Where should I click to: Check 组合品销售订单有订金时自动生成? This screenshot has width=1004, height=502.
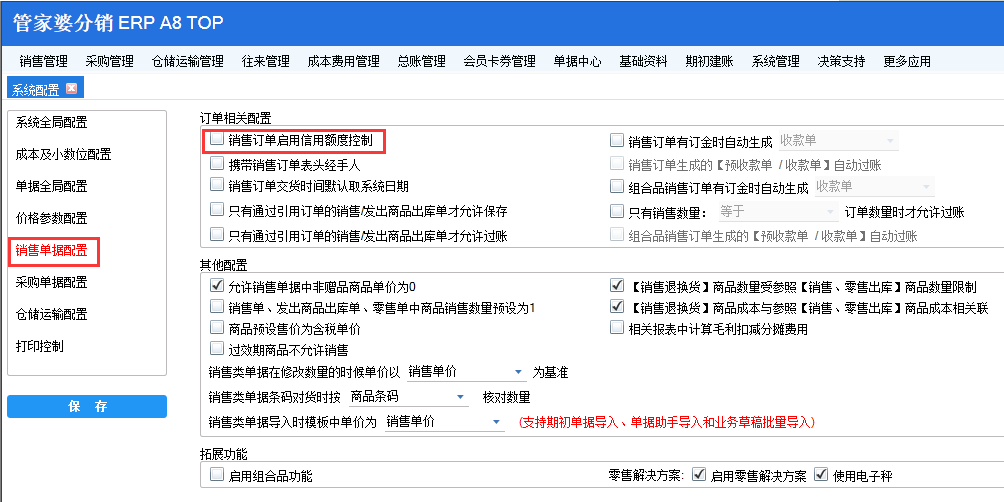point(617,186)
